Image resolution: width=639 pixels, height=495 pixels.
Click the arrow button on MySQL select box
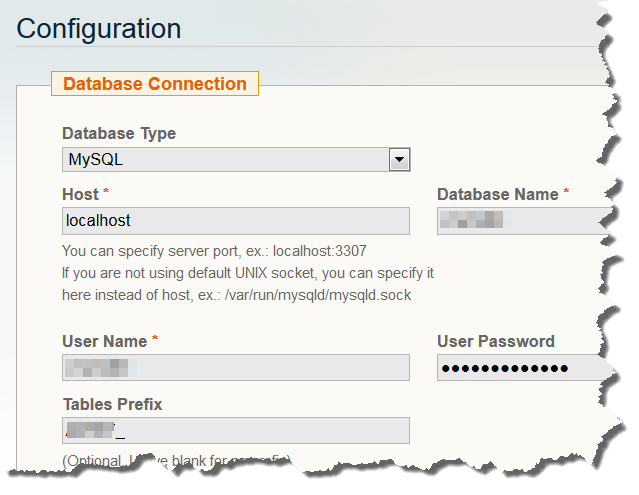tap(399, 159)
